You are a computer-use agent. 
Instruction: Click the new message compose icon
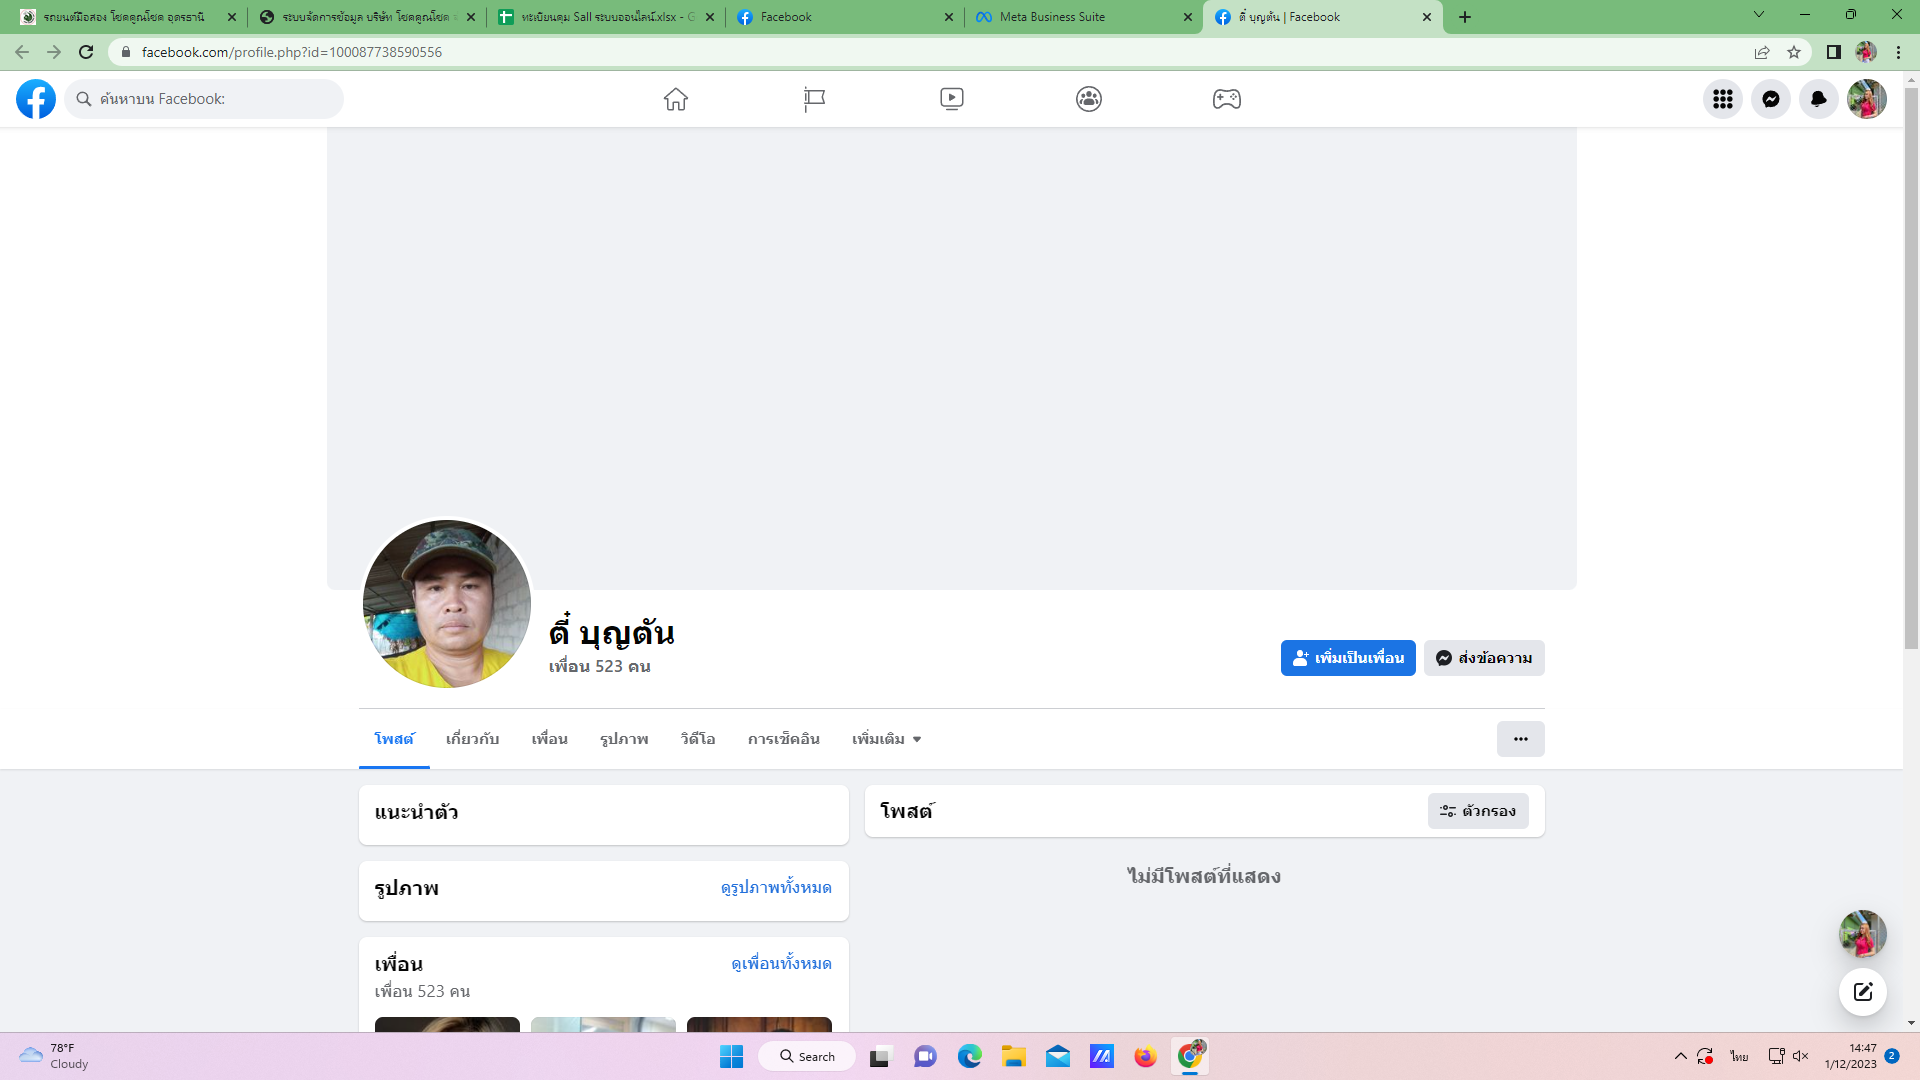click(x=1862, y=992)
